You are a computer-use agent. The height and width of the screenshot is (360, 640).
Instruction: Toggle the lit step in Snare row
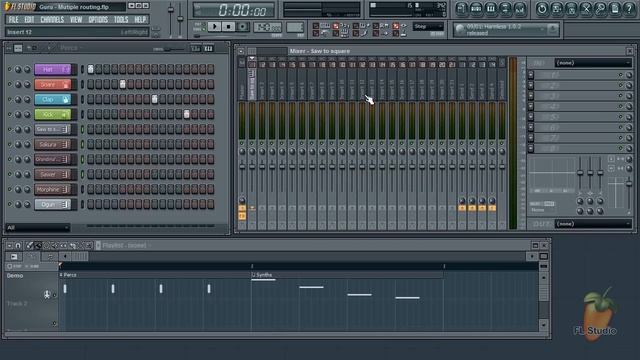pyautogui.click(x=122, y=84)
